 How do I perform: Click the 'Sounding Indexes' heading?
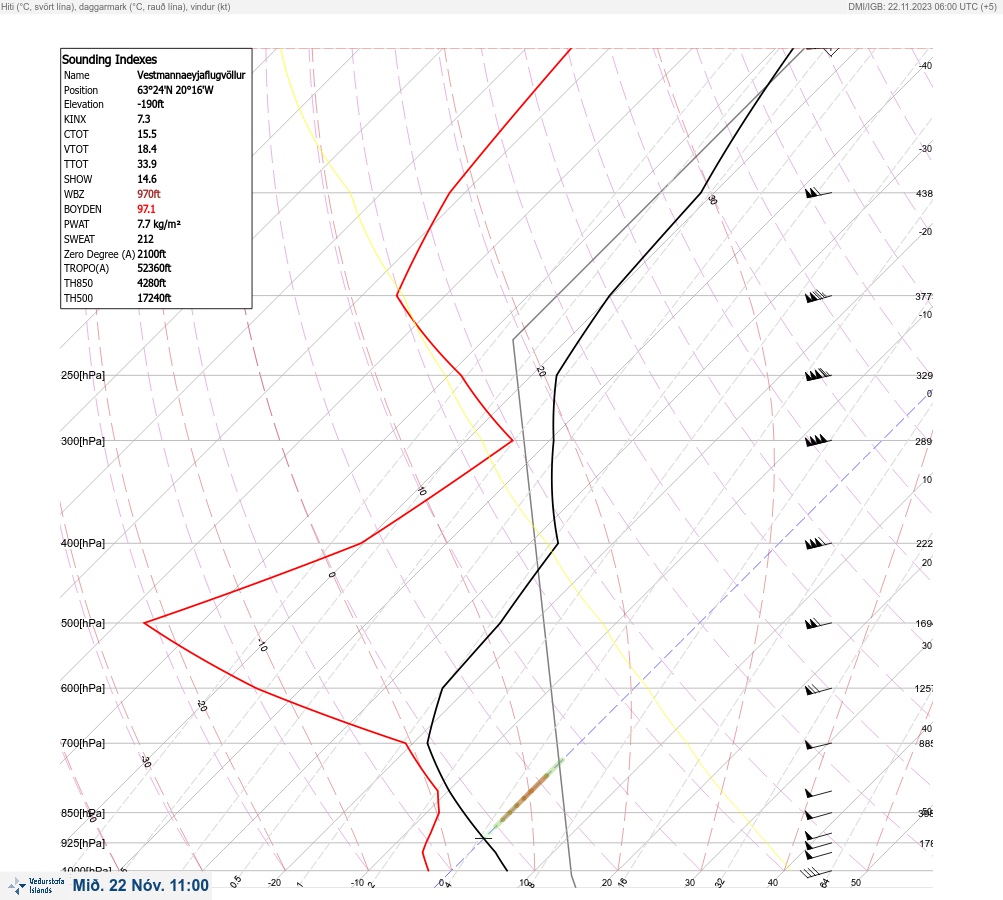[109, 59]
